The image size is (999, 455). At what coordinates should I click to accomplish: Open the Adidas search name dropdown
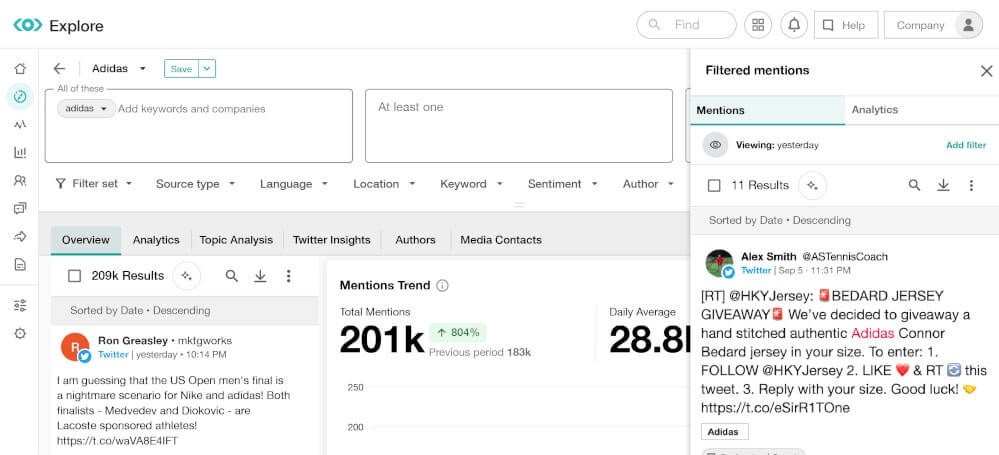(120, 68)
